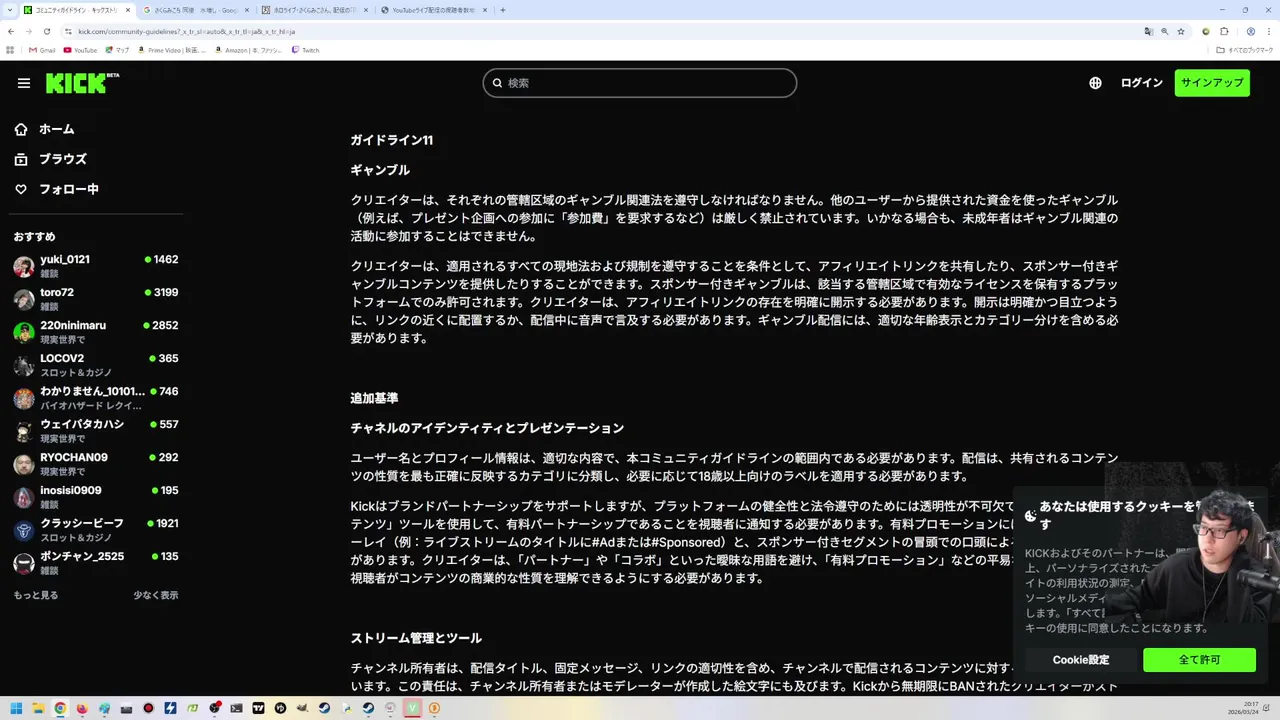This screenshot has height=720, width=1280.
Task: Click the 追加基準 heading text
Action: pyautogui.click(x=374, y=398)
